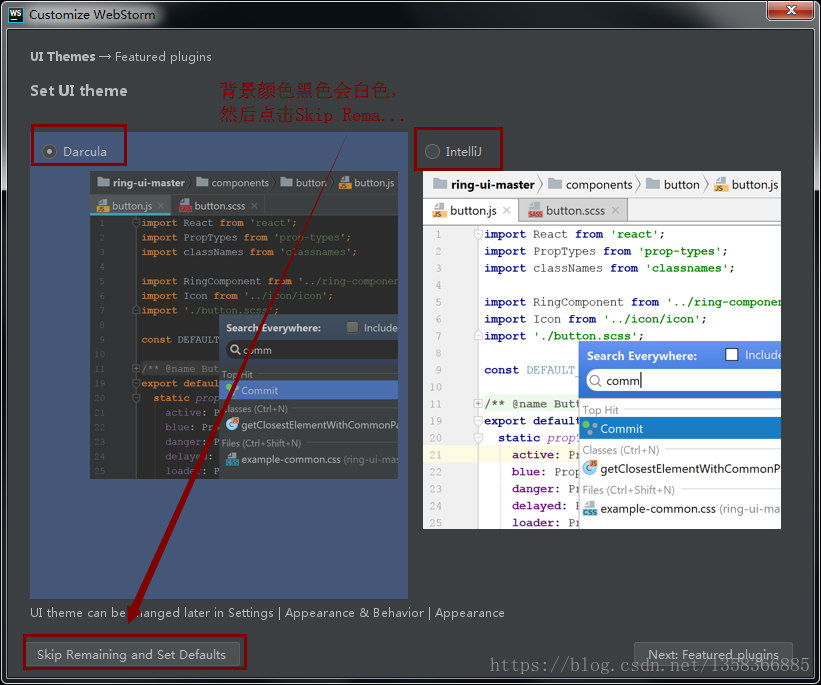Collapse export default block at line 19 in Darcula preview

(136, 383)
